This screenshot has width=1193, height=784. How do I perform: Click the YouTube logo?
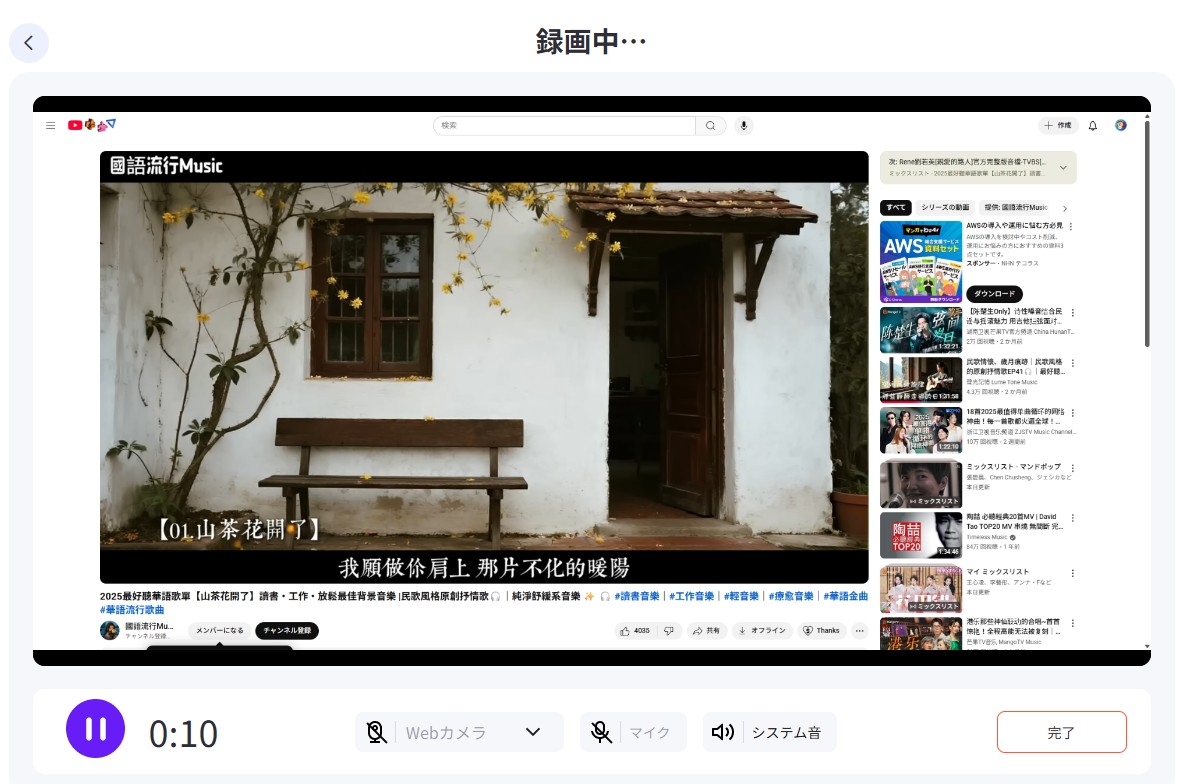click(91, 125)
